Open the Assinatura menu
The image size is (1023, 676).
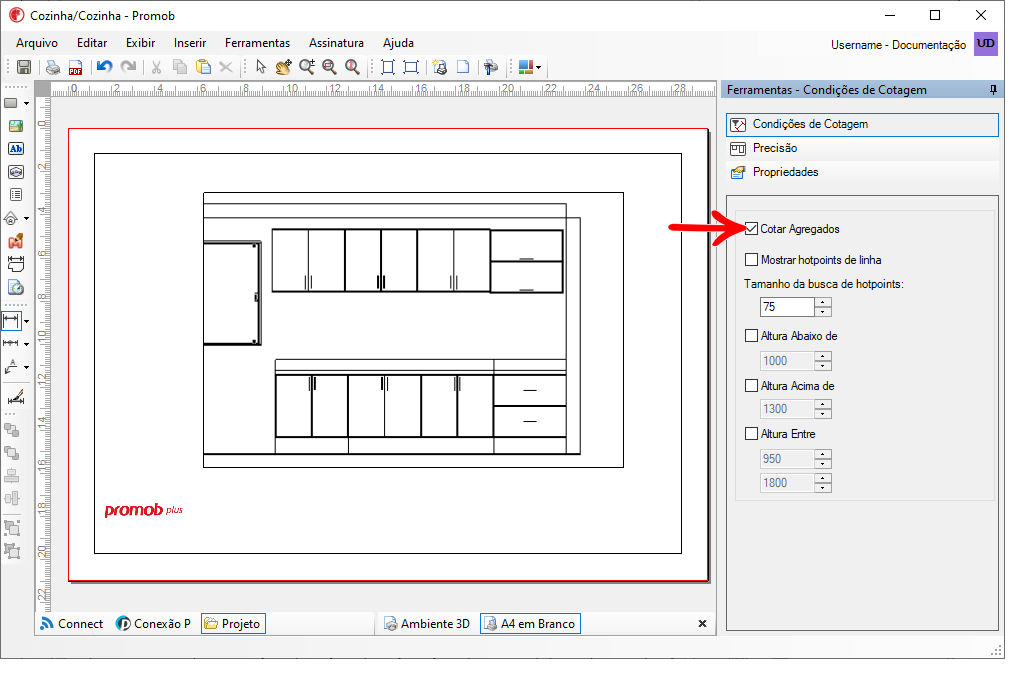pyautogui.click(x=337, y=43)
